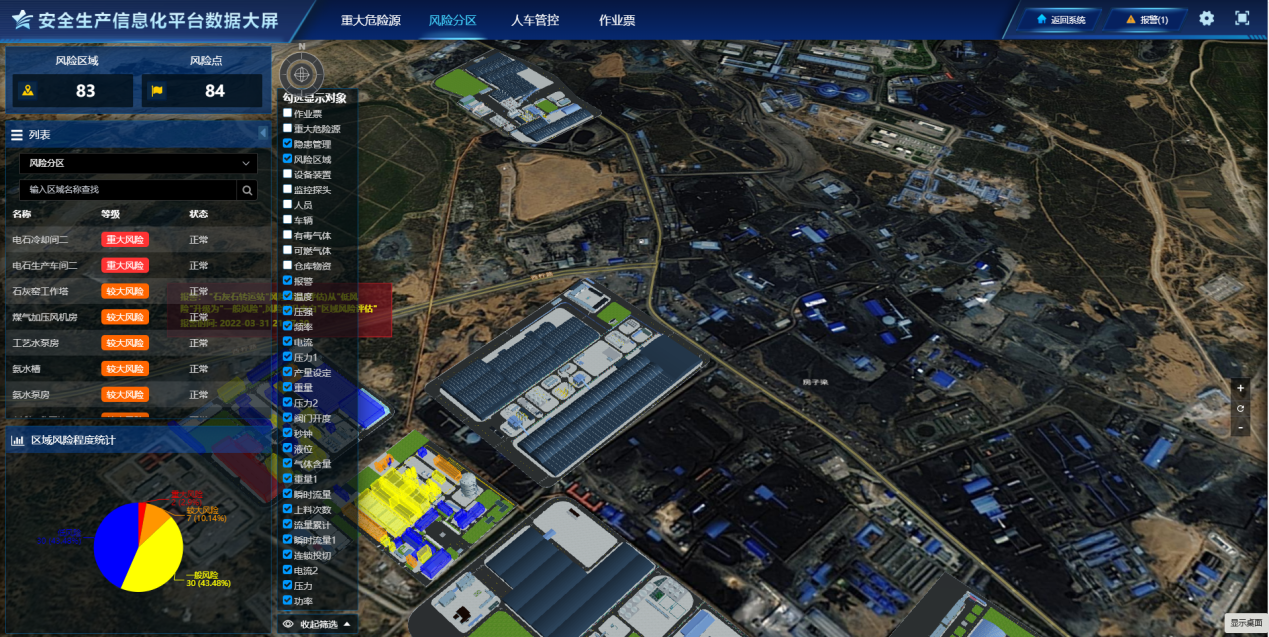Reset map view with the refresh icon

coord(1241,408)
